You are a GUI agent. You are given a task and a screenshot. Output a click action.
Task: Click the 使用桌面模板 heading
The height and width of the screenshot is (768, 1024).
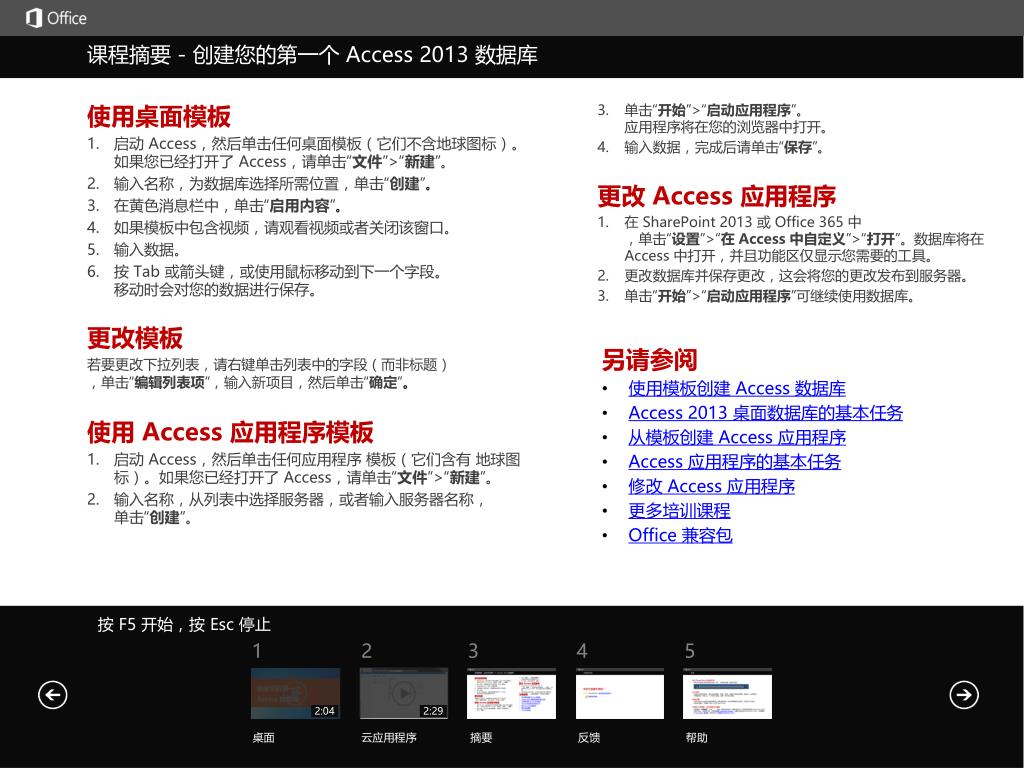click(x=159, y=117)
